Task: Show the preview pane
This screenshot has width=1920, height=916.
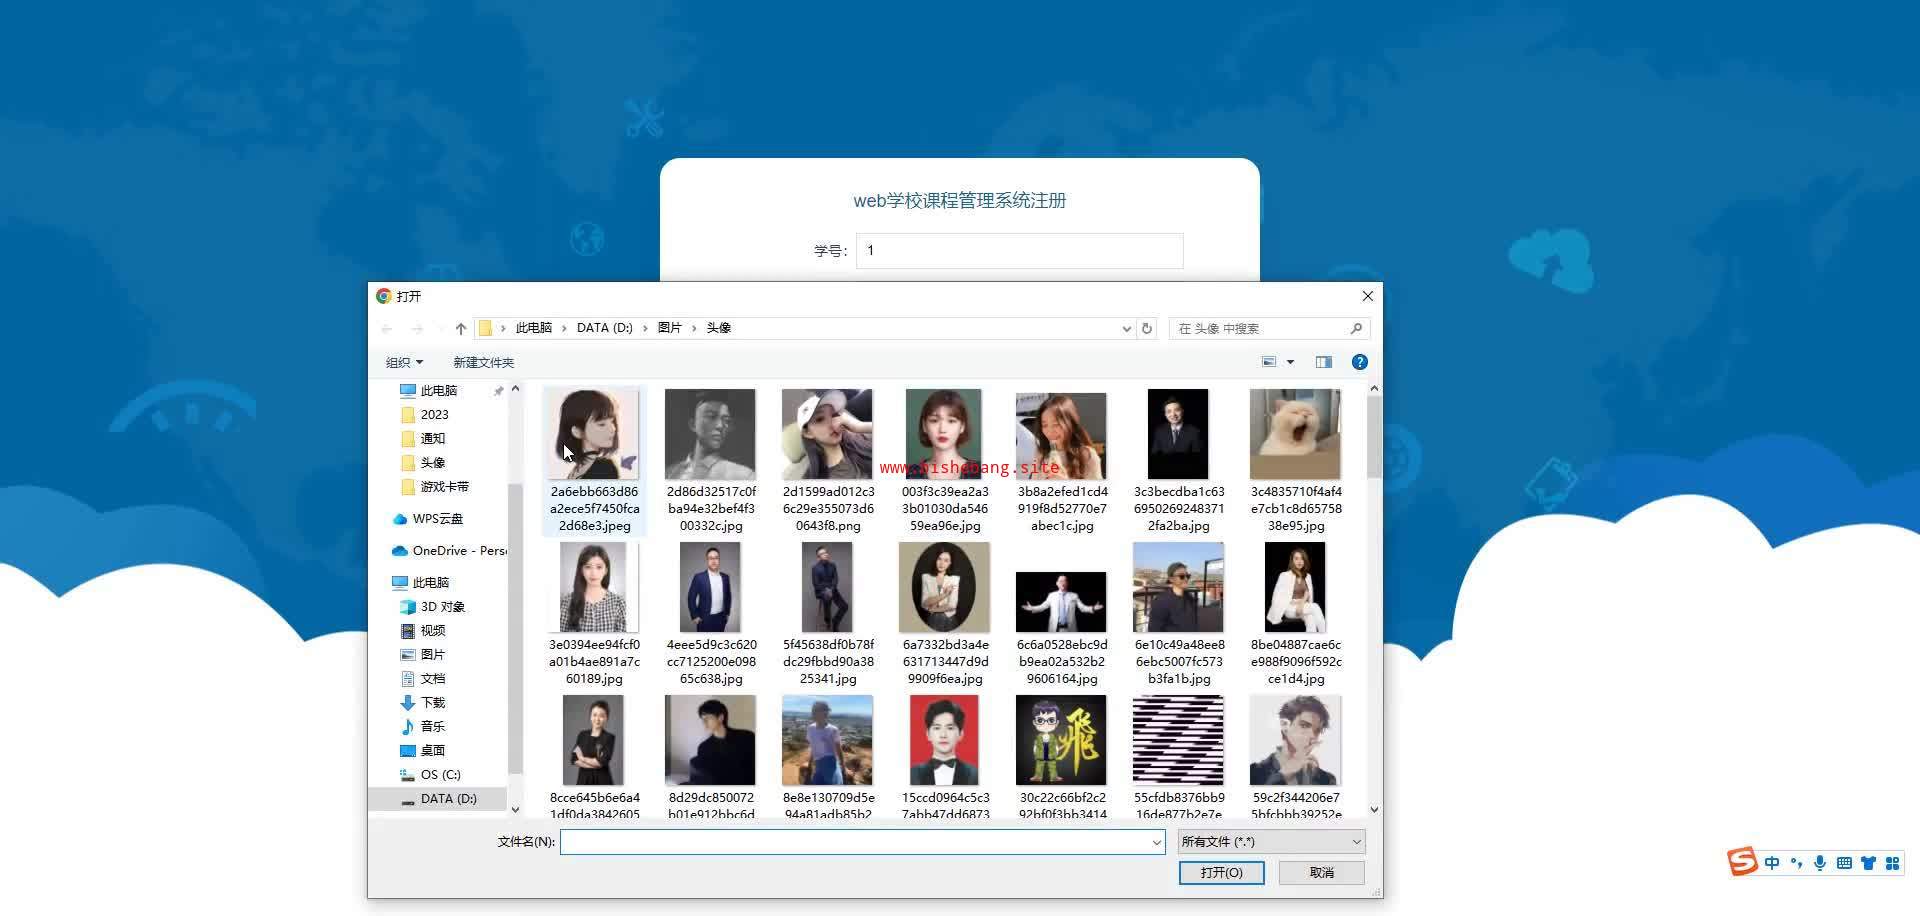Action: tap(1324, 362)
